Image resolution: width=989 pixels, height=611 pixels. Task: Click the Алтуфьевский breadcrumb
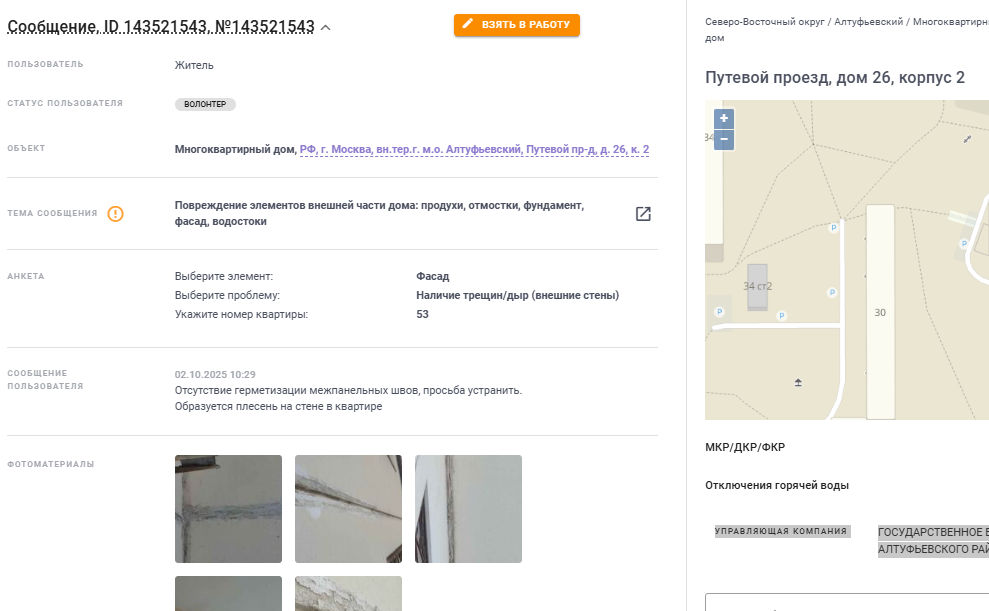point(869,21)
